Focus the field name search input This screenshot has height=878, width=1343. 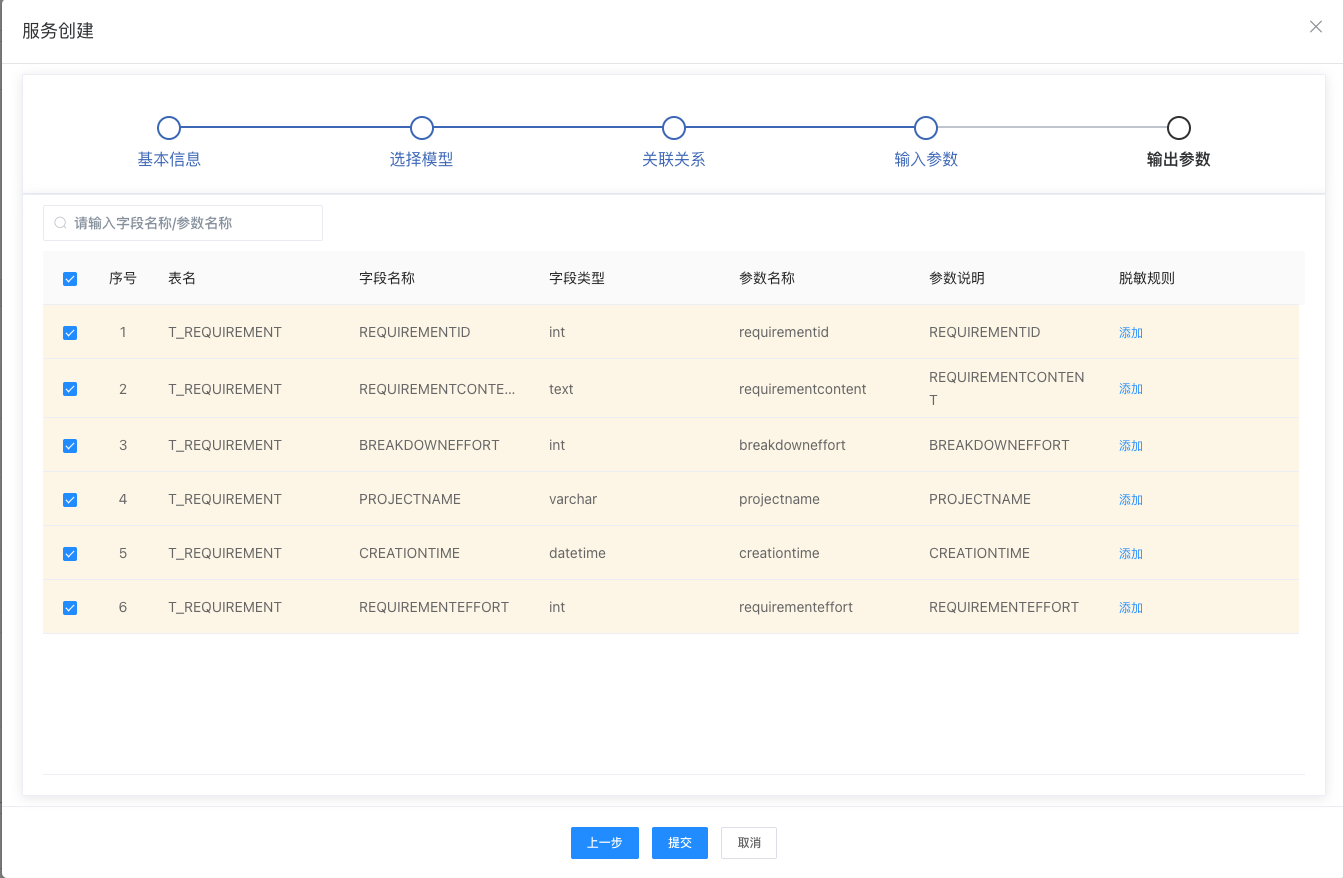pos(190,223)
